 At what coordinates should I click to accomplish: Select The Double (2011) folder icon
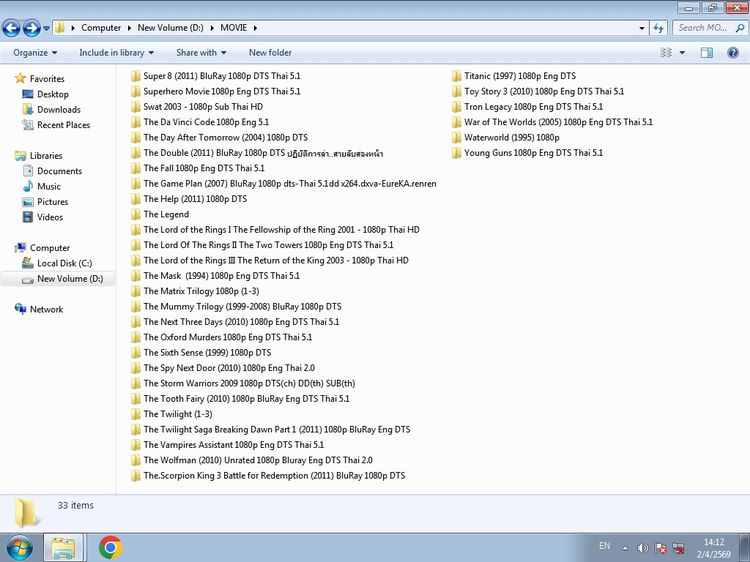(x=135, y=153)
